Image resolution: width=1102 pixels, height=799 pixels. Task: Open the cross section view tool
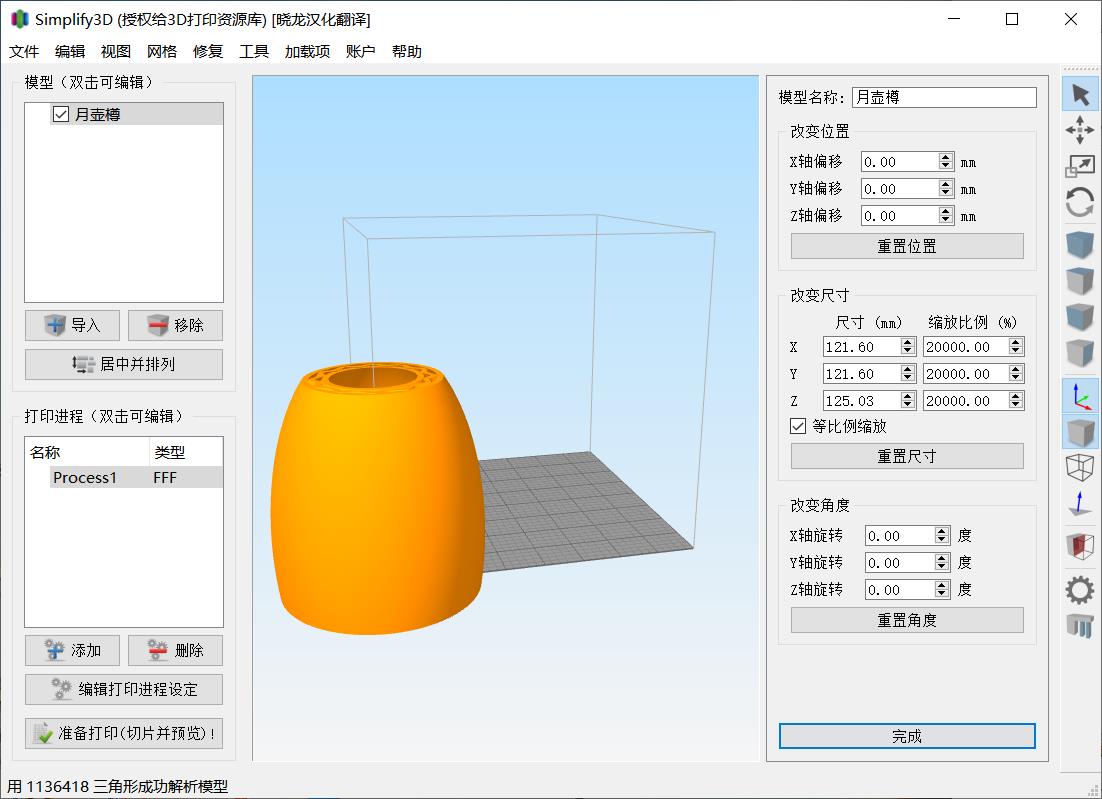[1080, 546]
